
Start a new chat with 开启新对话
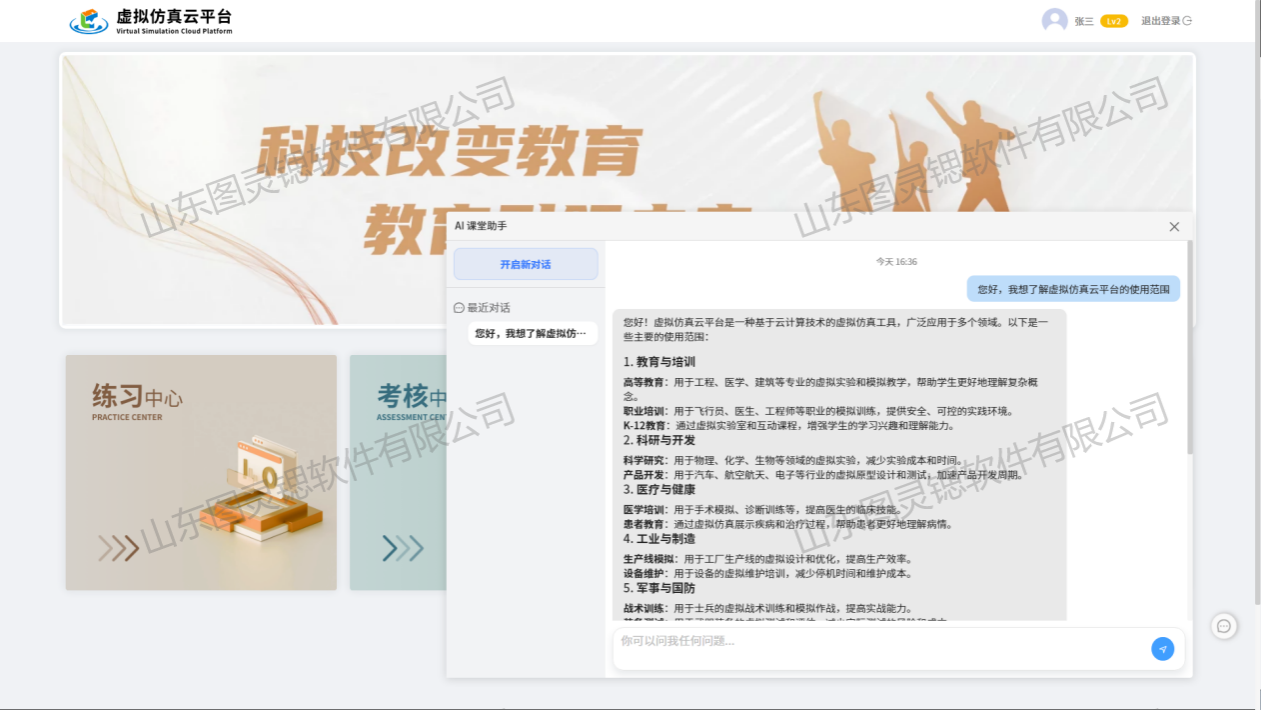pos(525,264)
